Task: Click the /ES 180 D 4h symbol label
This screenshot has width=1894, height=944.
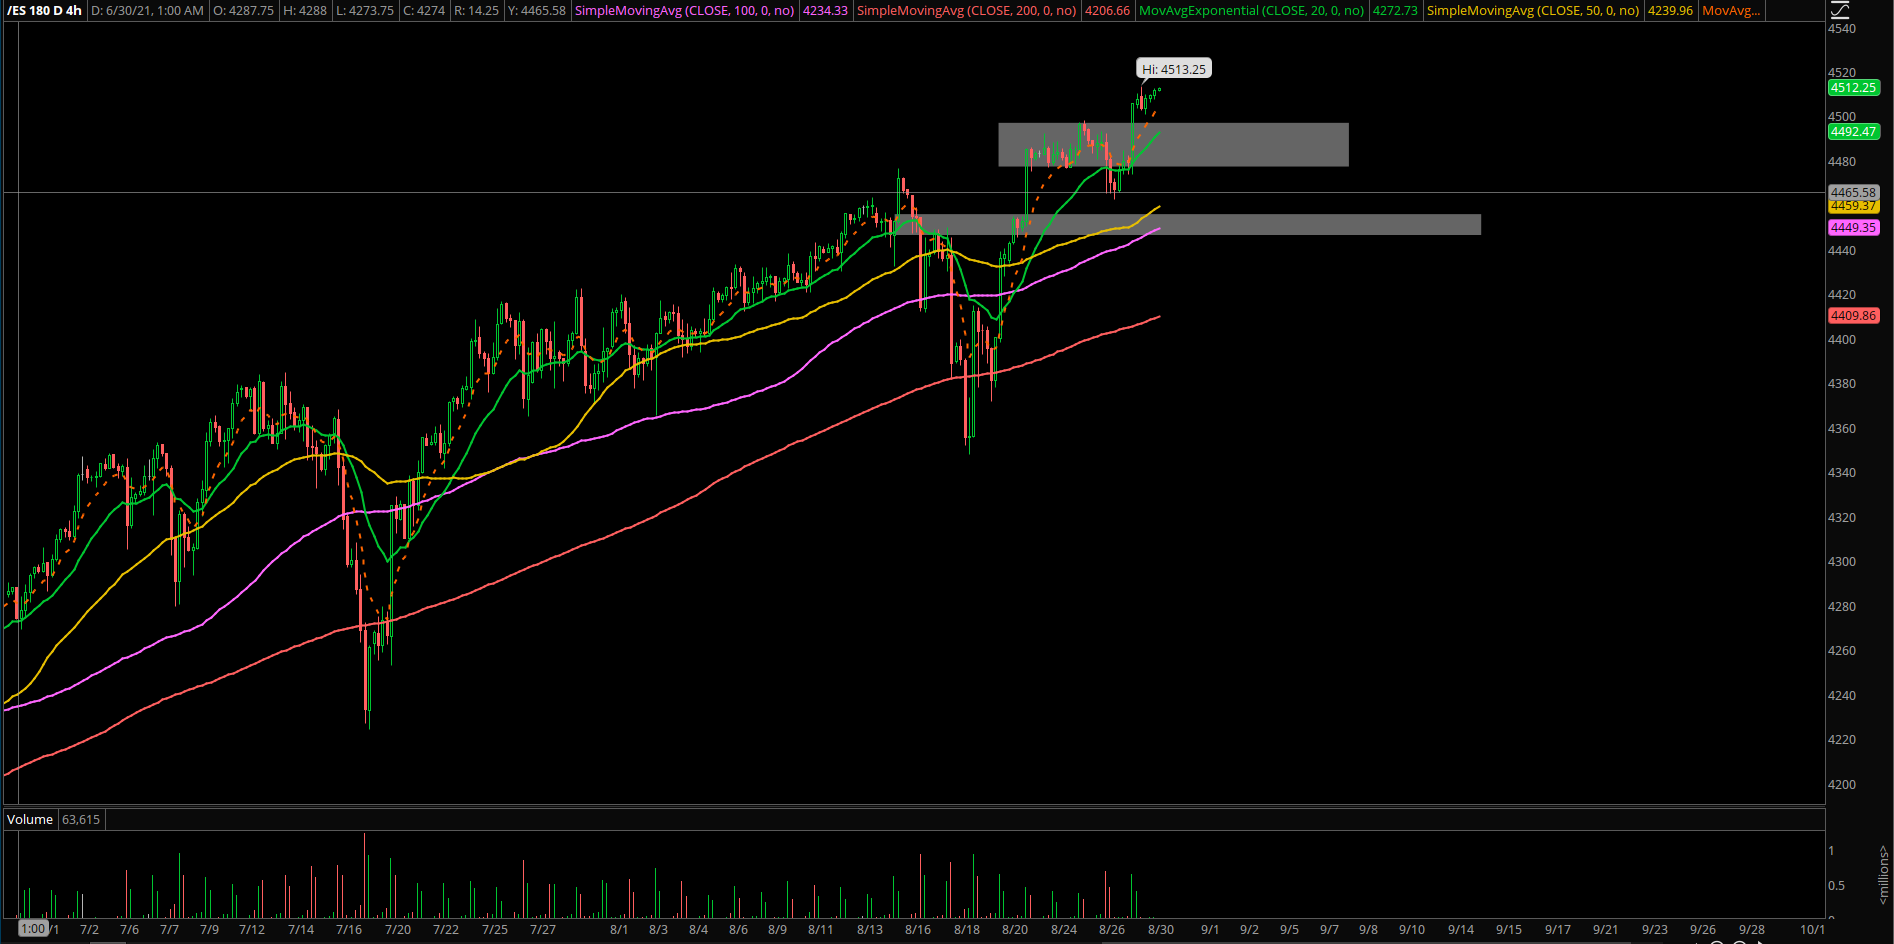Action: [x=45, y=10]
